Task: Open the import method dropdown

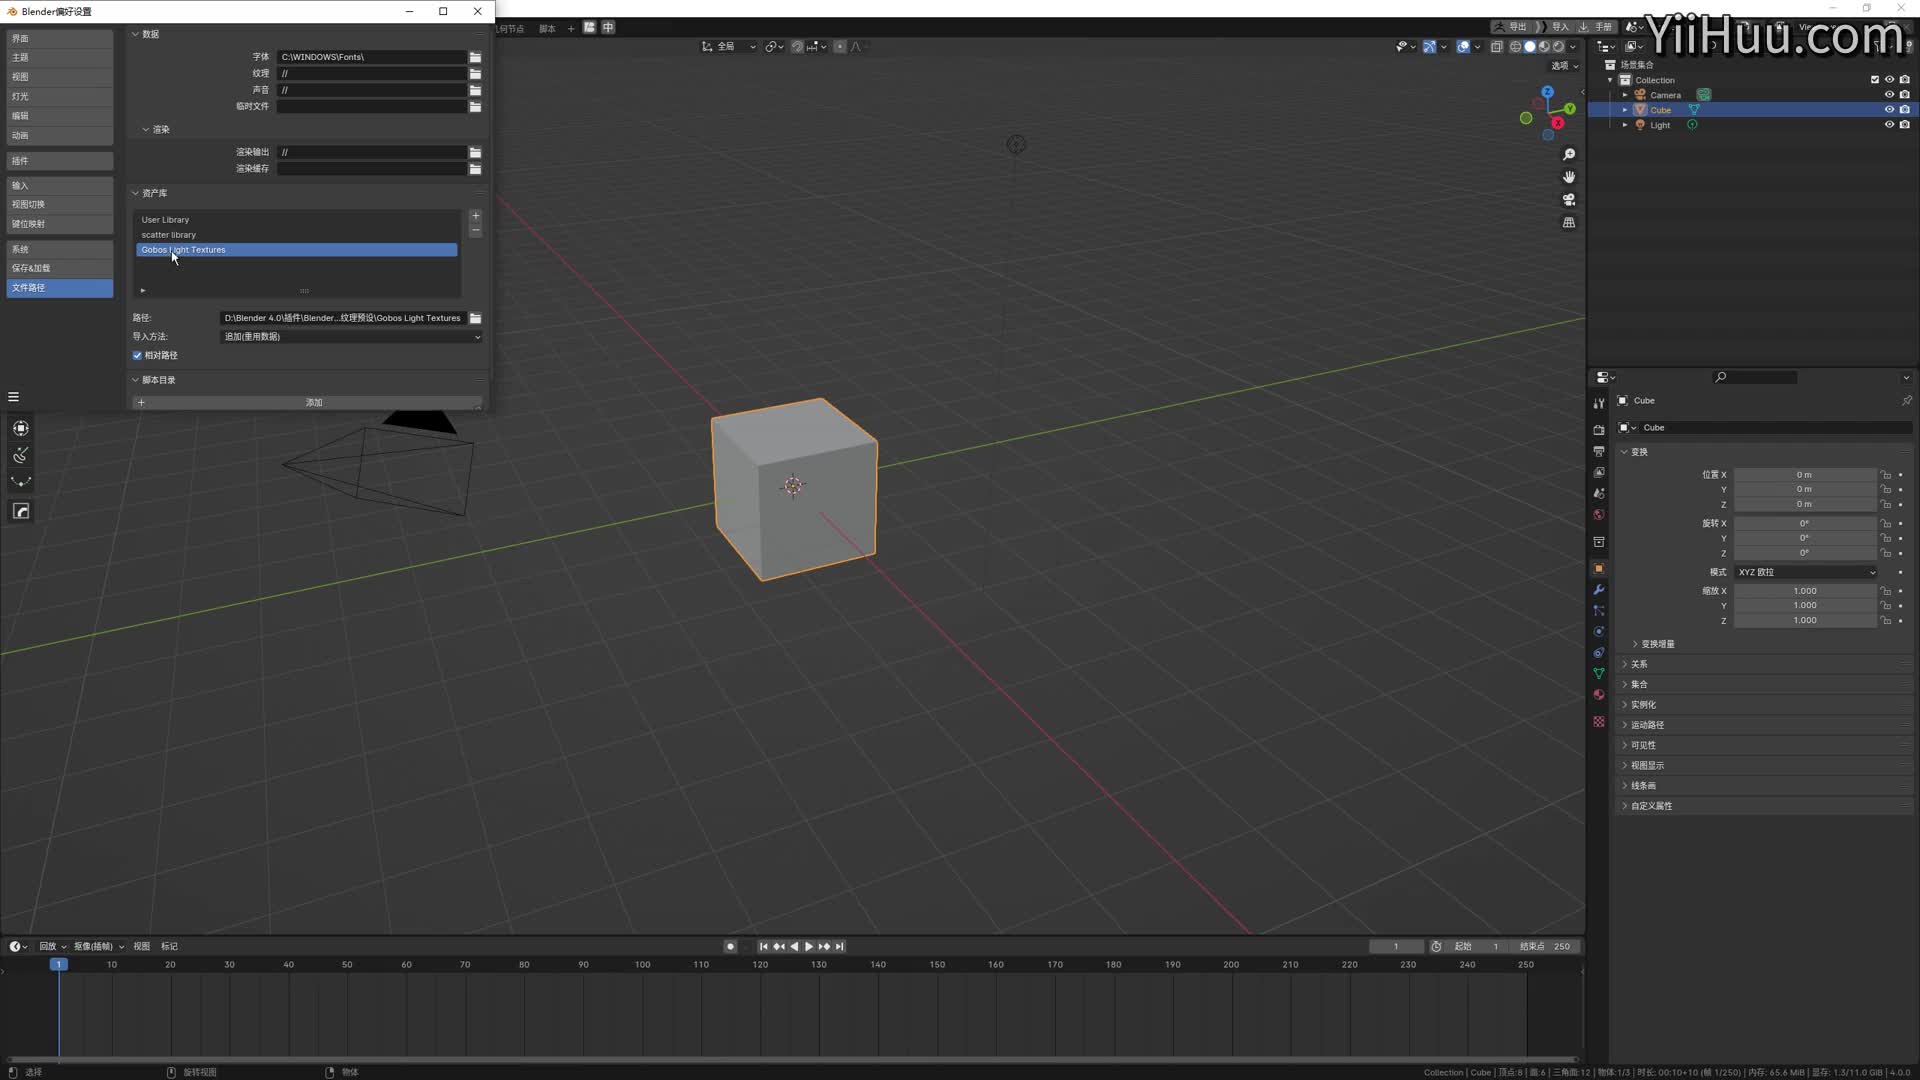Action: [351, 337]
